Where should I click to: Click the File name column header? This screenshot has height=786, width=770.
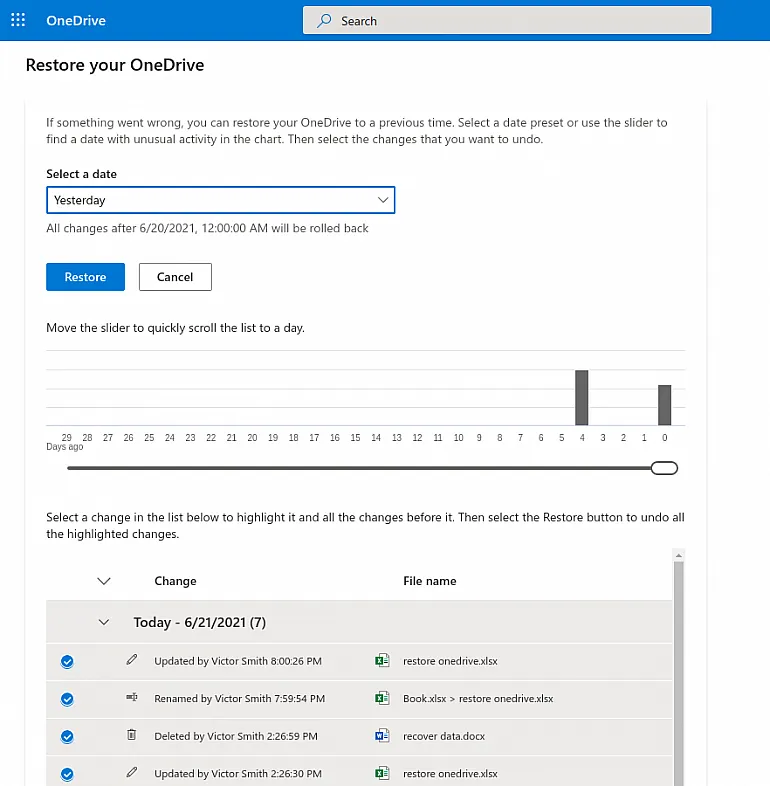point(429,581)
